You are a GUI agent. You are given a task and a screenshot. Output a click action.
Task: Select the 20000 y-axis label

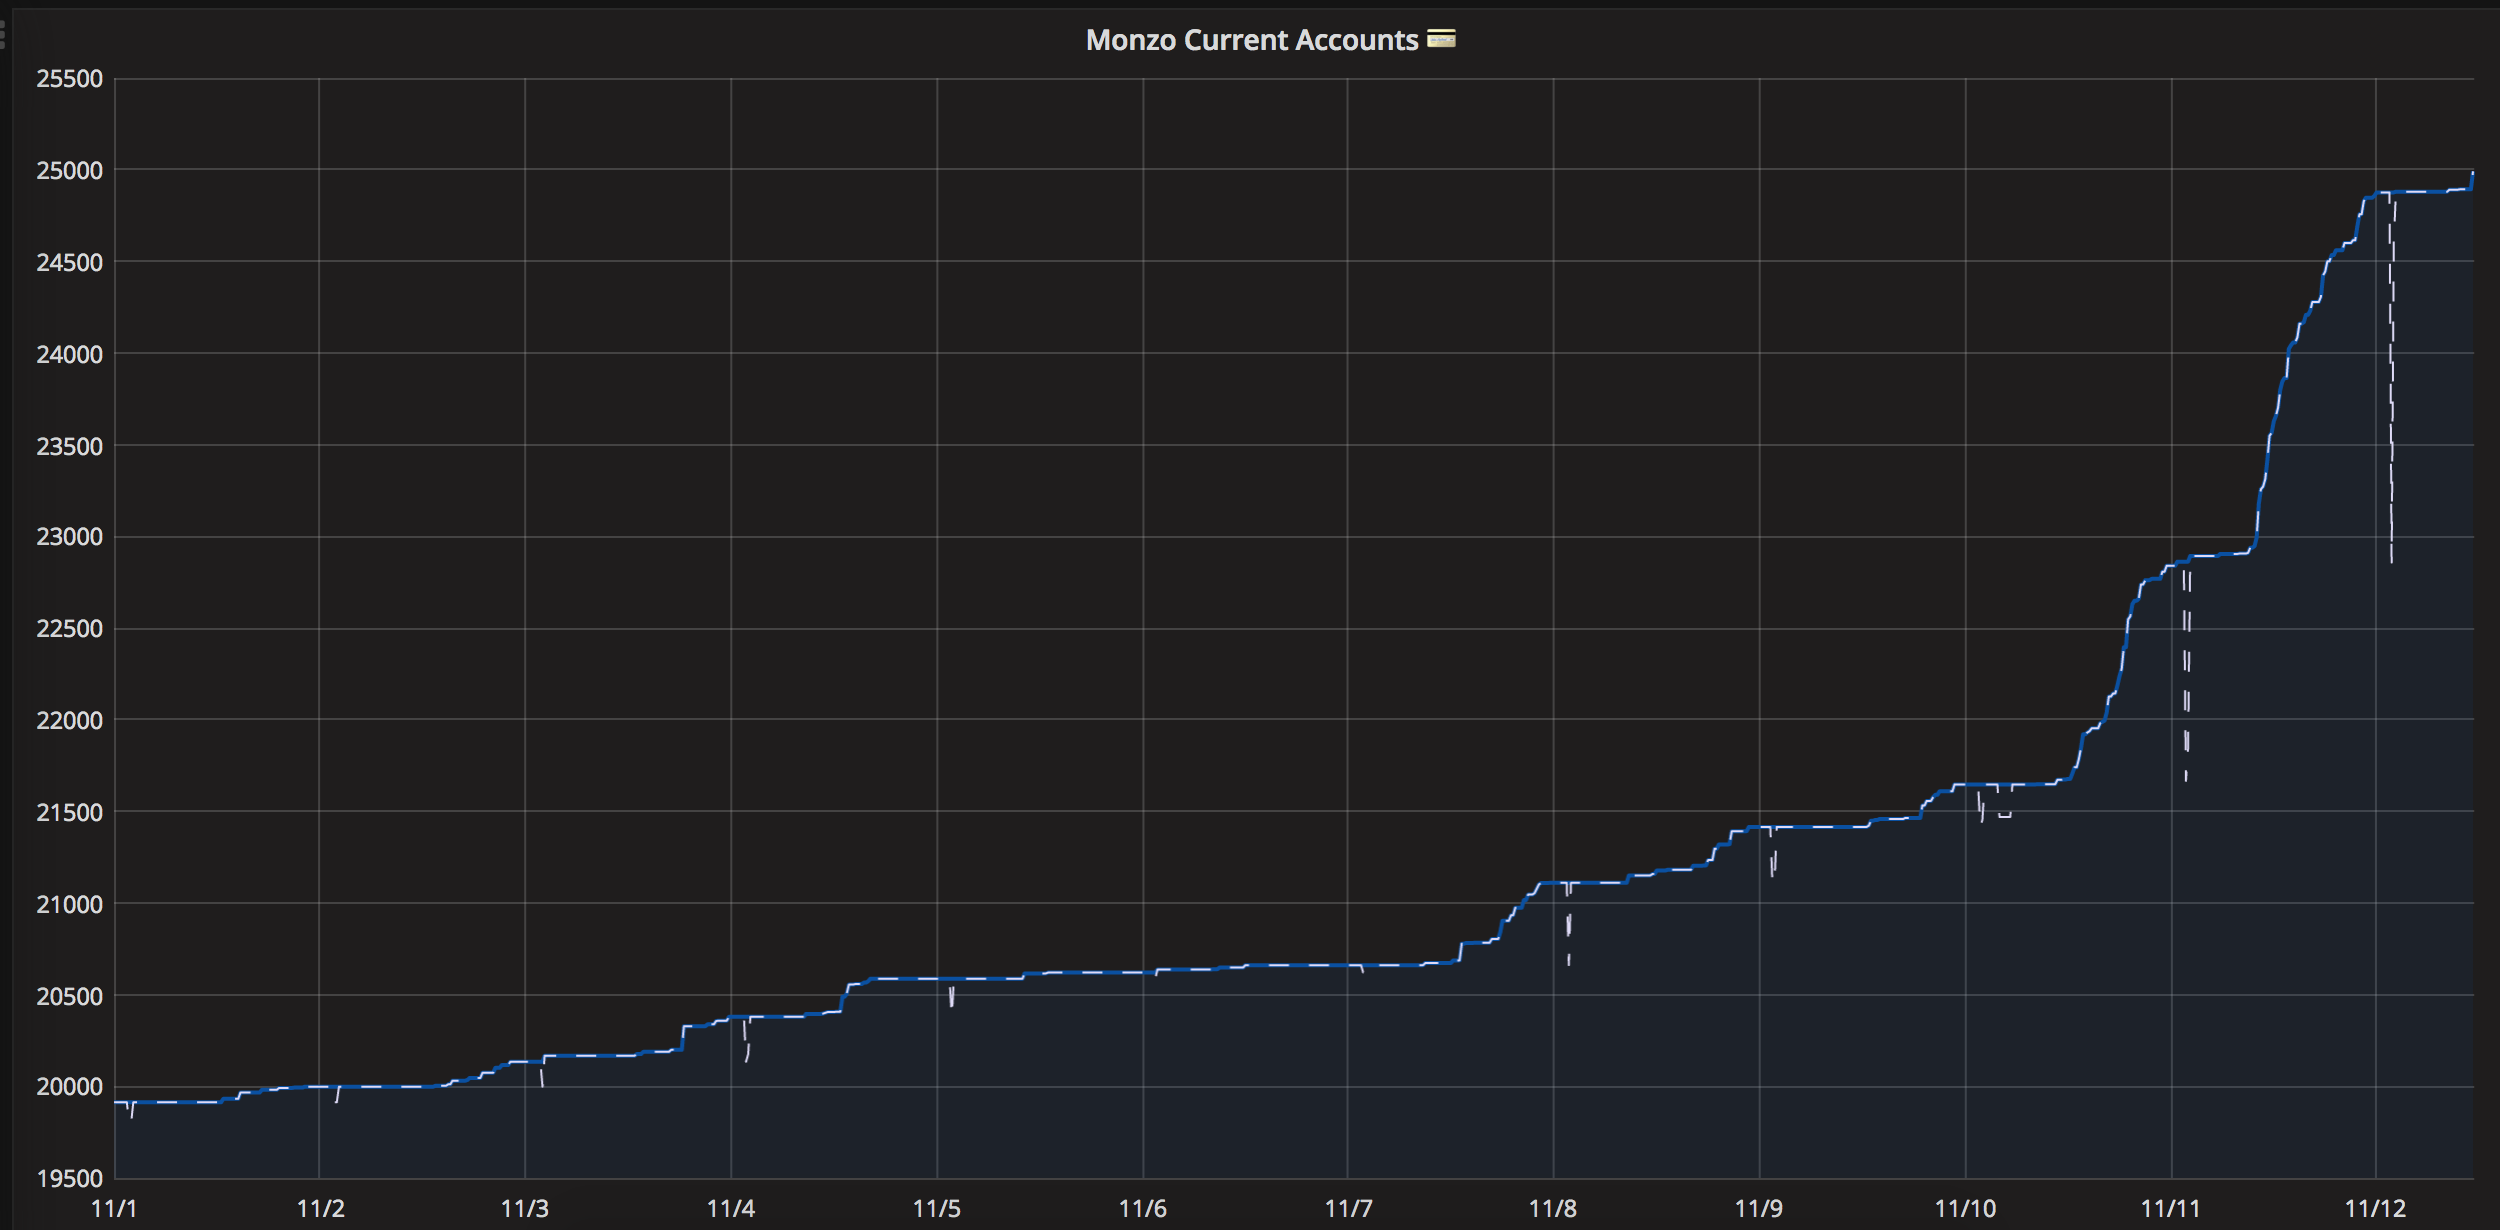point(70,1087)
